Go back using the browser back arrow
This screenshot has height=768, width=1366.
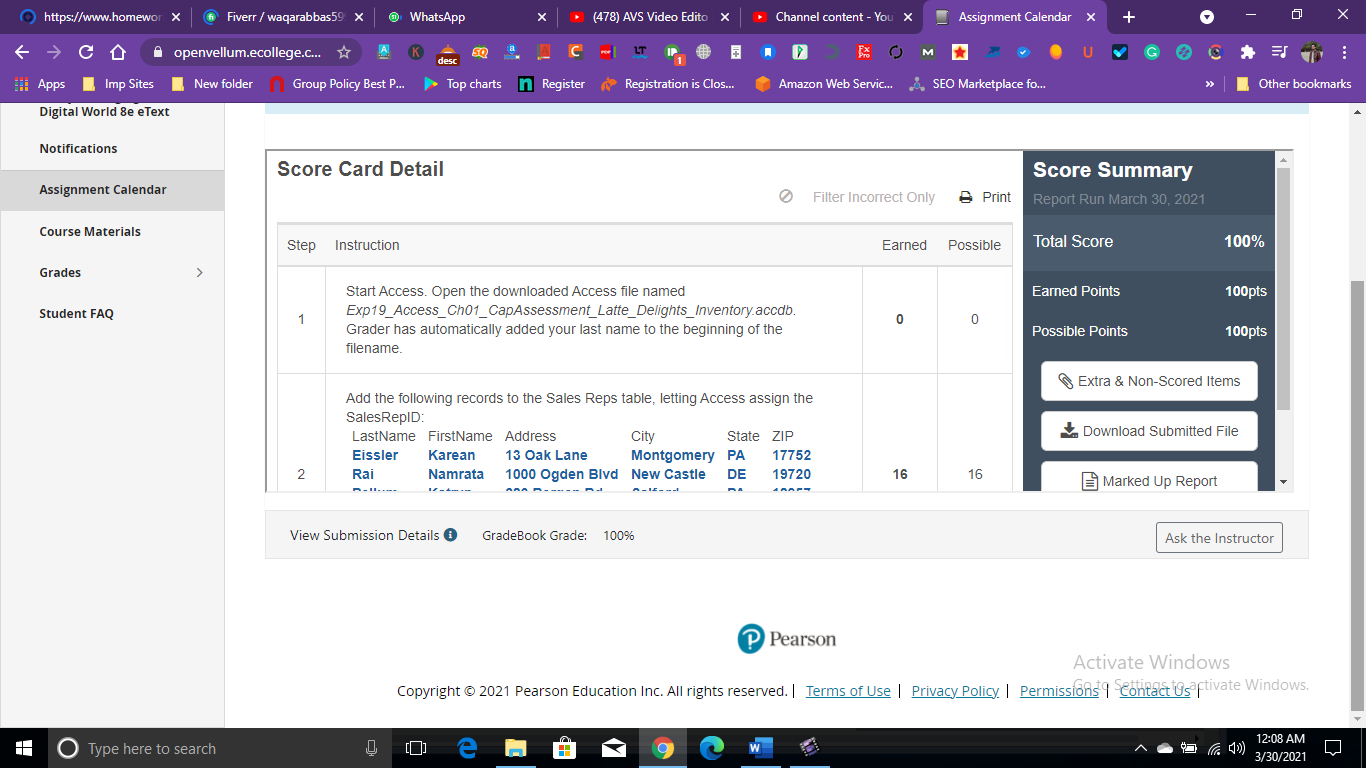click(22, 52)
